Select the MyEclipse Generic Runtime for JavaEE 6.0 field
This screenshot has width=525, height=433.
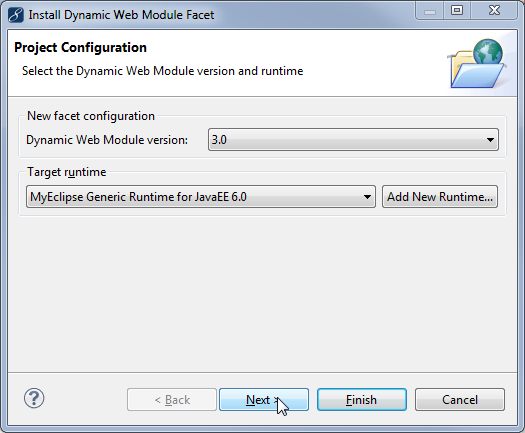[x=201, y=197]
